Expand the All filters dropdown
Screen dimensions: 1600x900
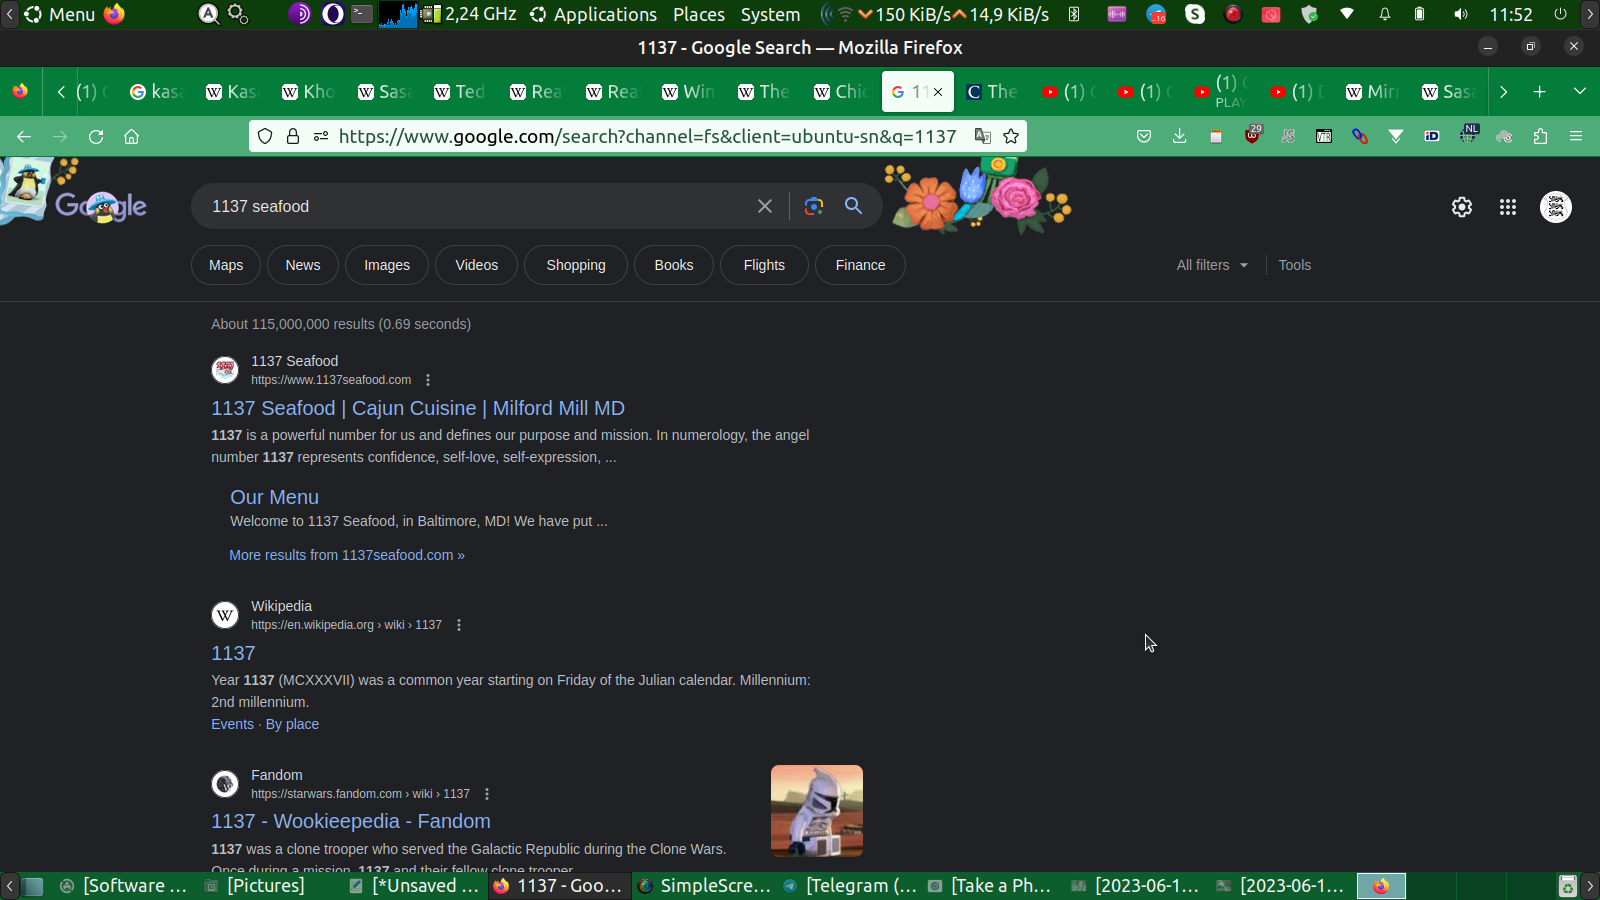(1212, 265)
